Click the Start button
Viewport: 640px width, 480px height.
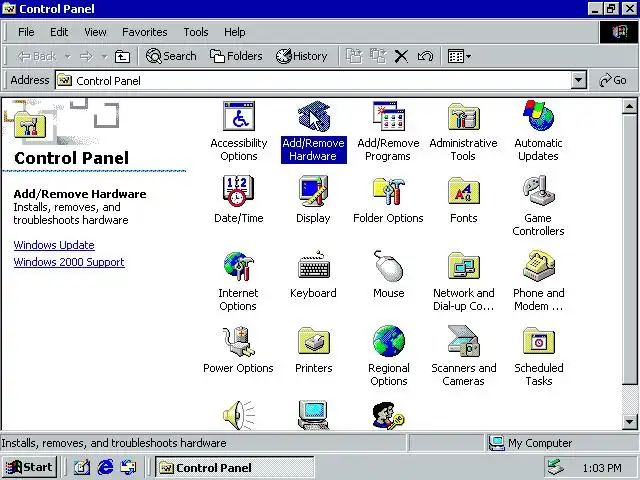pos(29,467)
